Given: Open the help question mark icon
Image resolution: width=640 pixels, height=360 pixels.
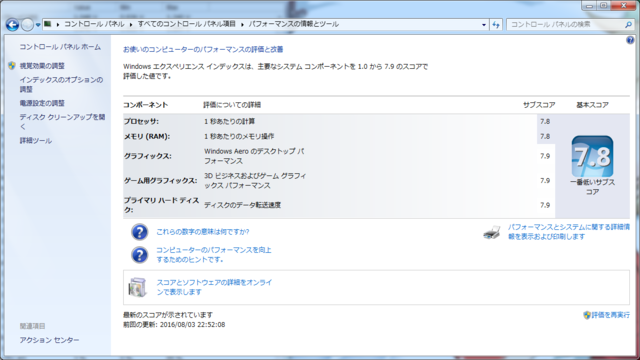Looking at the screenshot, I should pyautogui.click(x=630, y=40).
